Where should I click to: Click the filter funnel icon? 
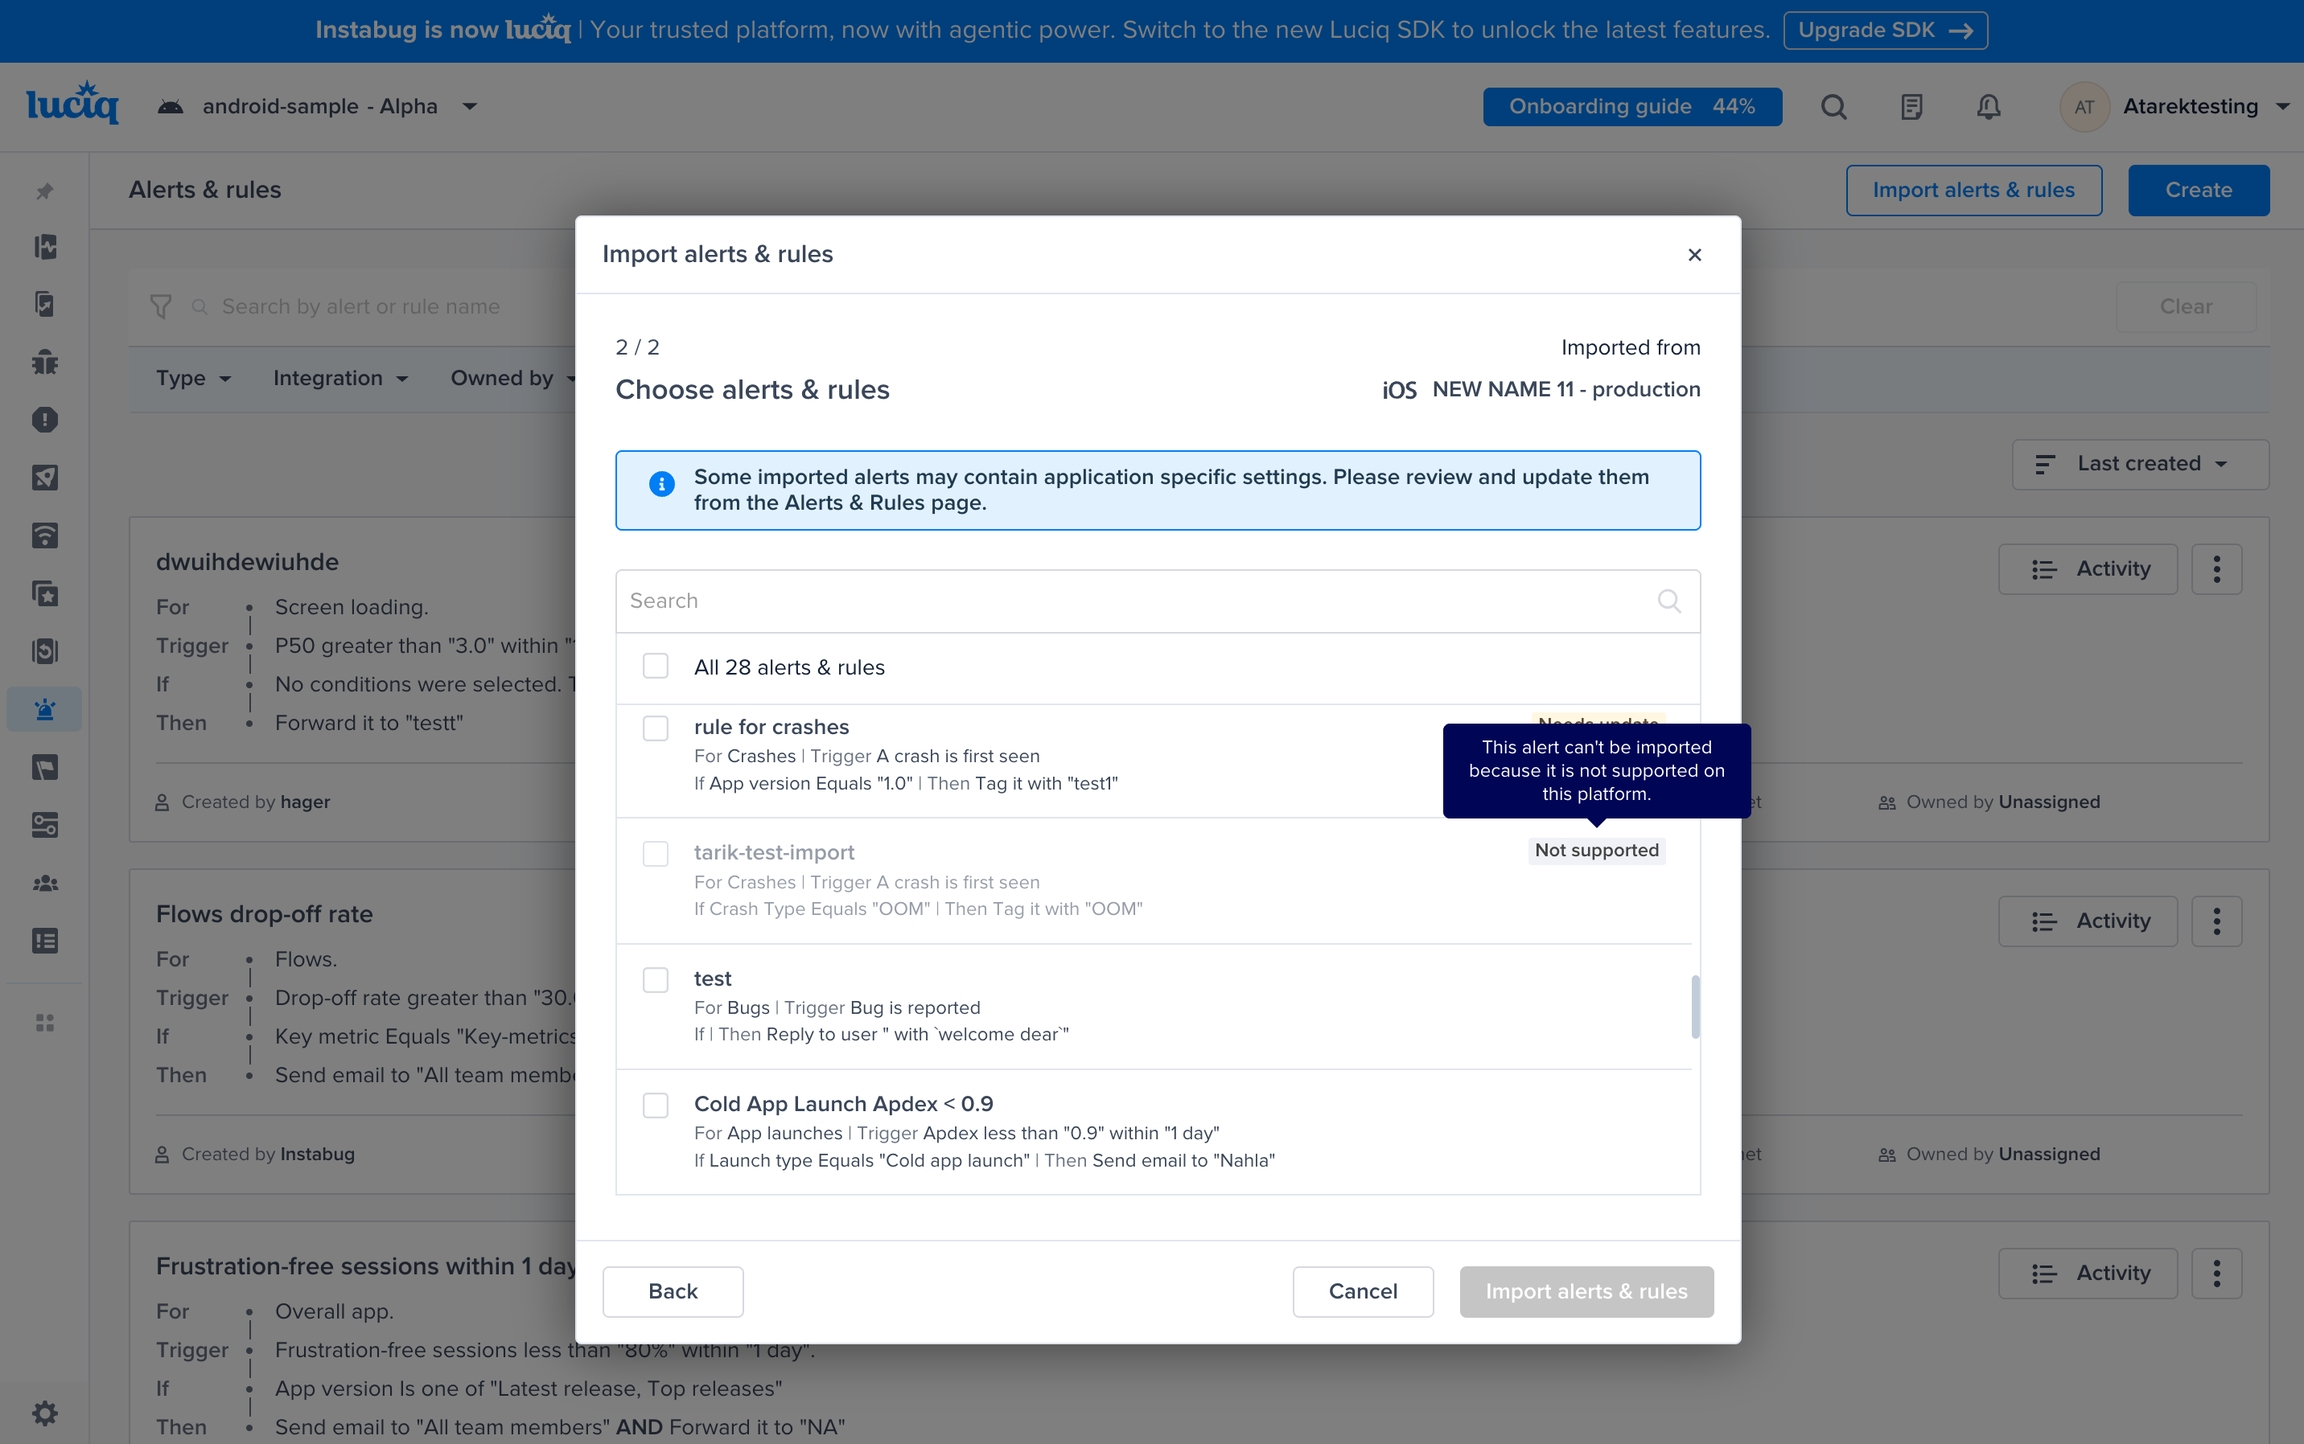(x=160, y=306)
